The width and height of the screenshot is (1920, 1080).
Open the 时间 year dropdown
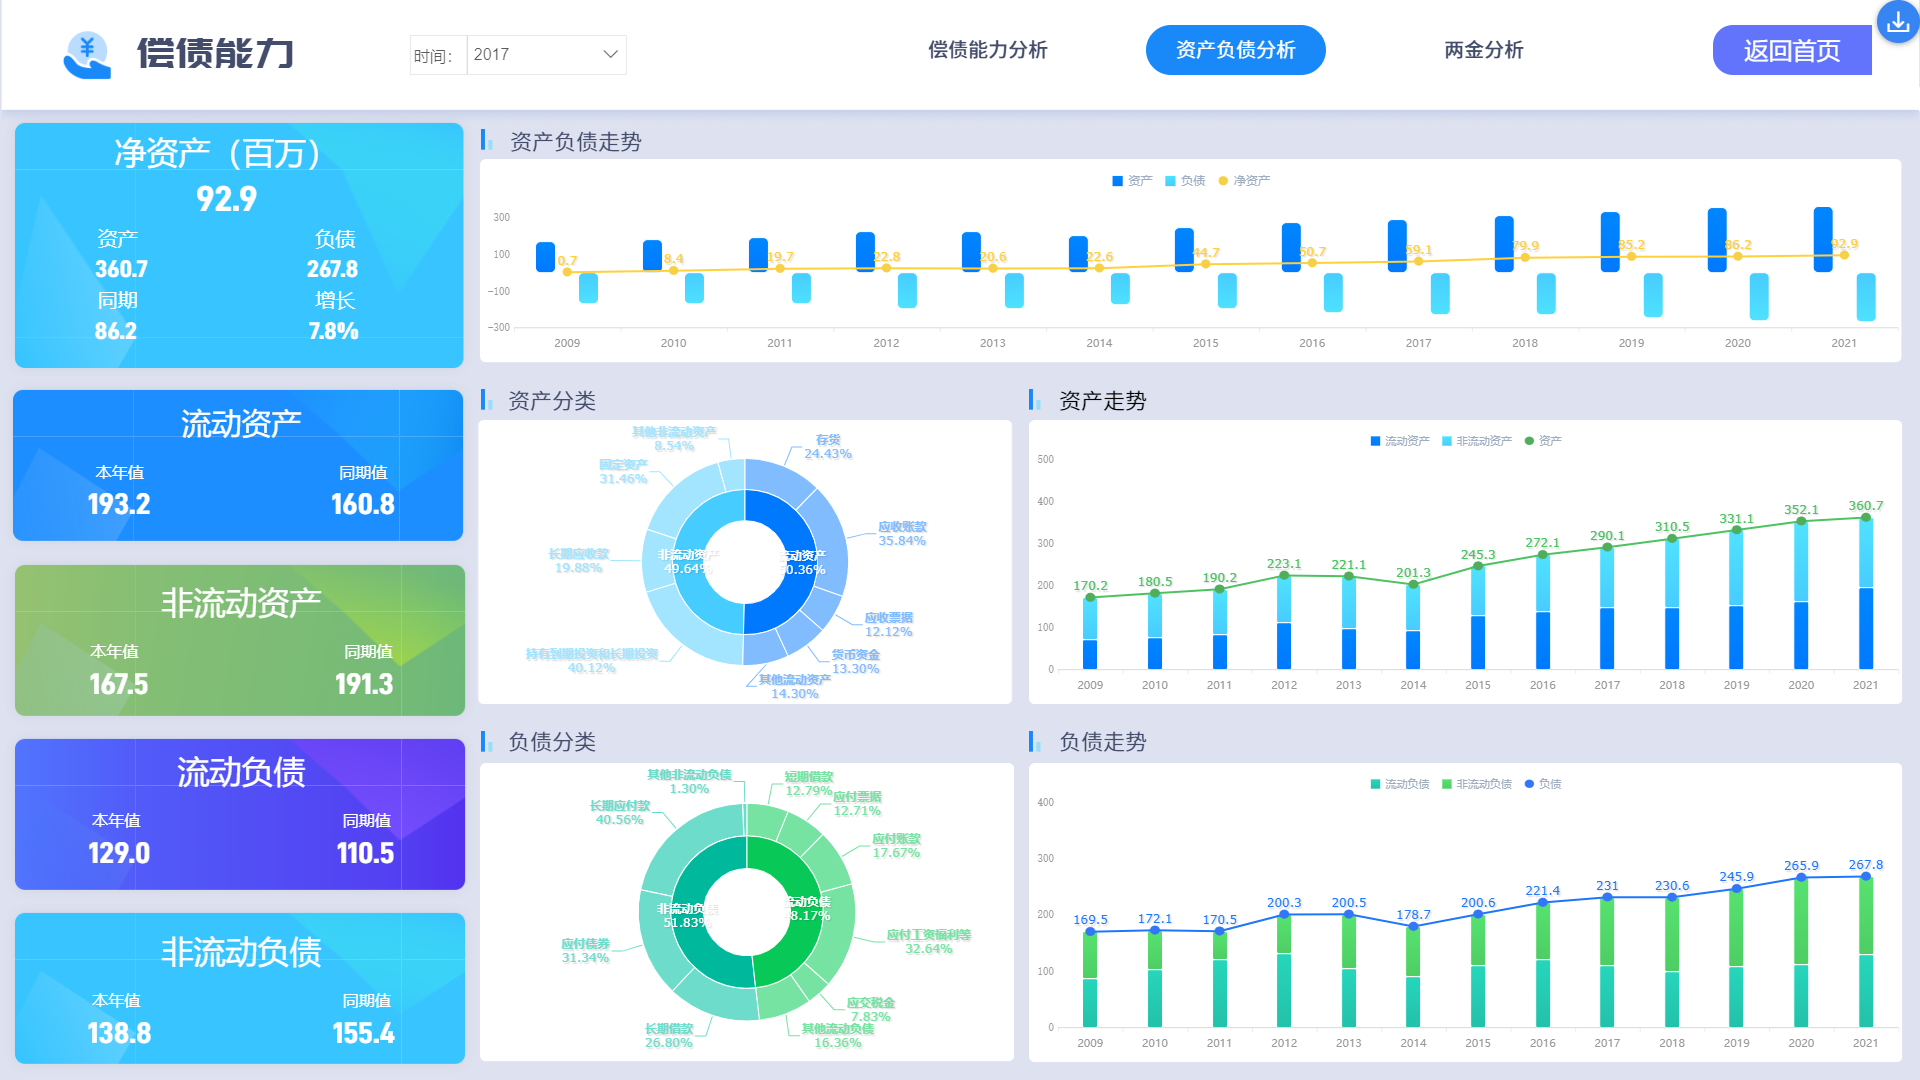click(545, 55)
